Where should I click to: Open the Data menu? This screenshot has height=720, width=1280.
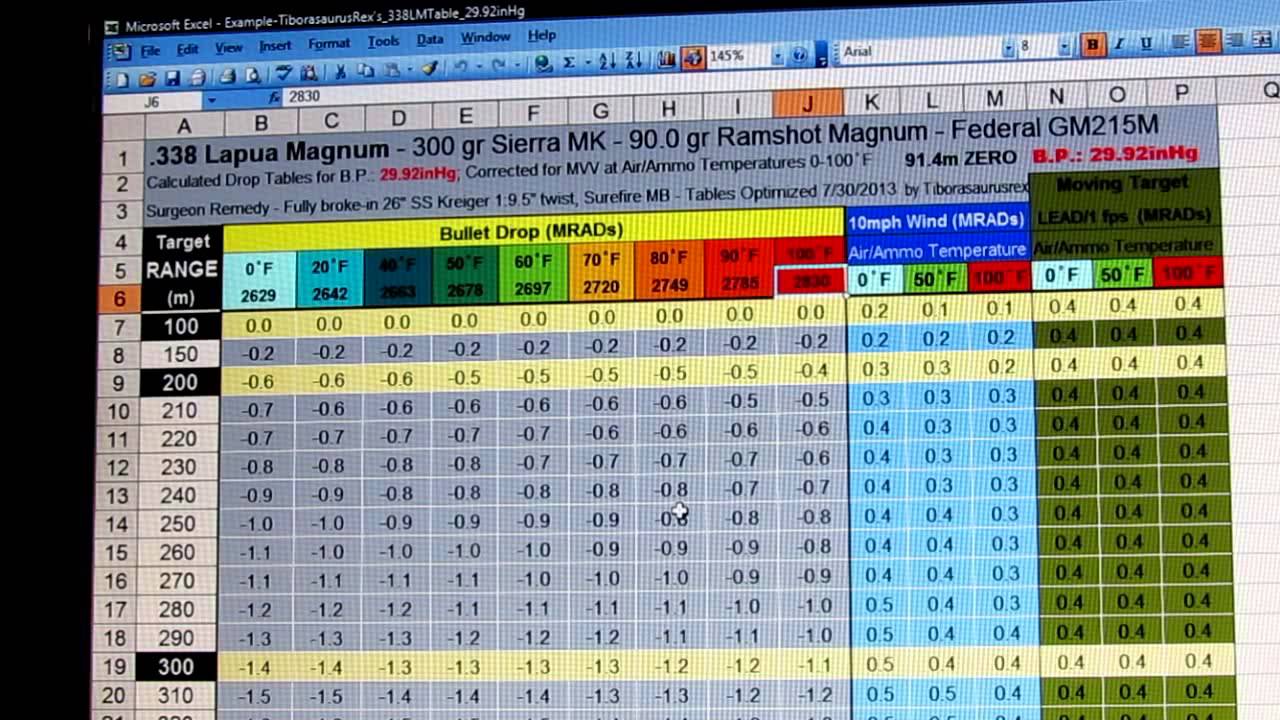(430, 39)
